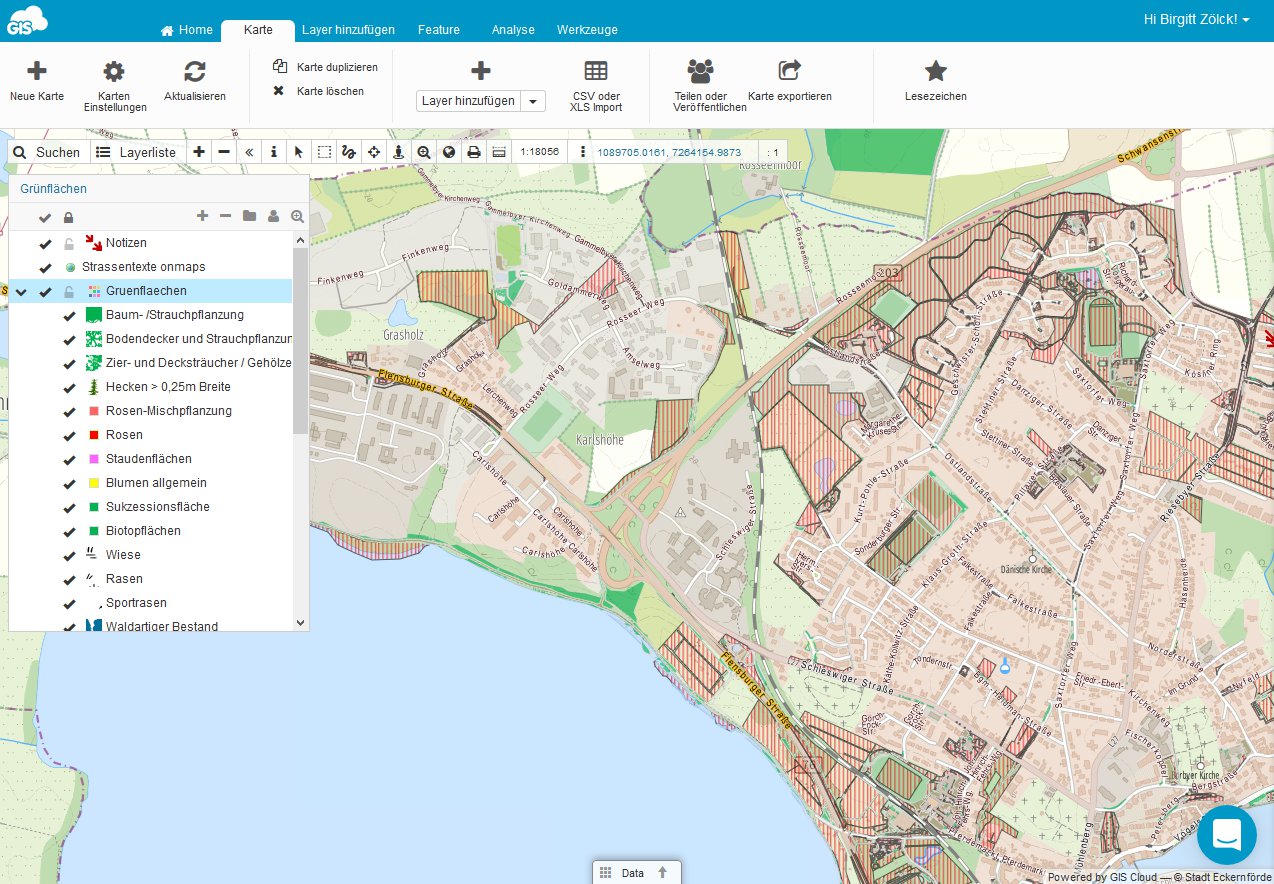Viewport: 1274px width, 884px height.
Task: Uncheck the Rosen legend item
Action: pos(69,435)
